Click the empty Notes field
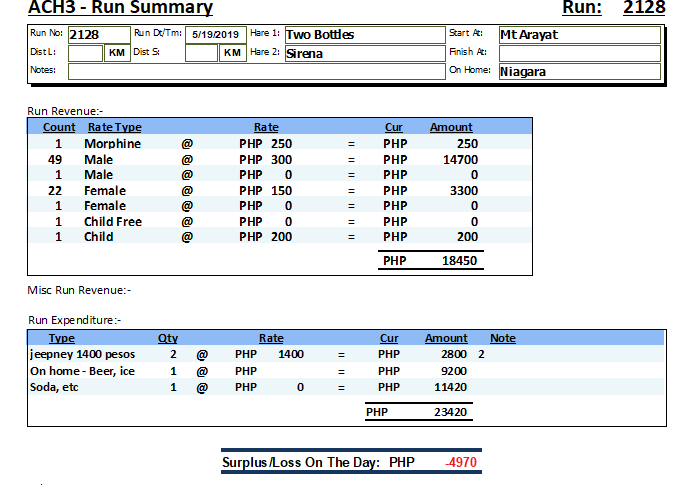The height and width of the screenshot is (485, 700). tap(255, 72)
